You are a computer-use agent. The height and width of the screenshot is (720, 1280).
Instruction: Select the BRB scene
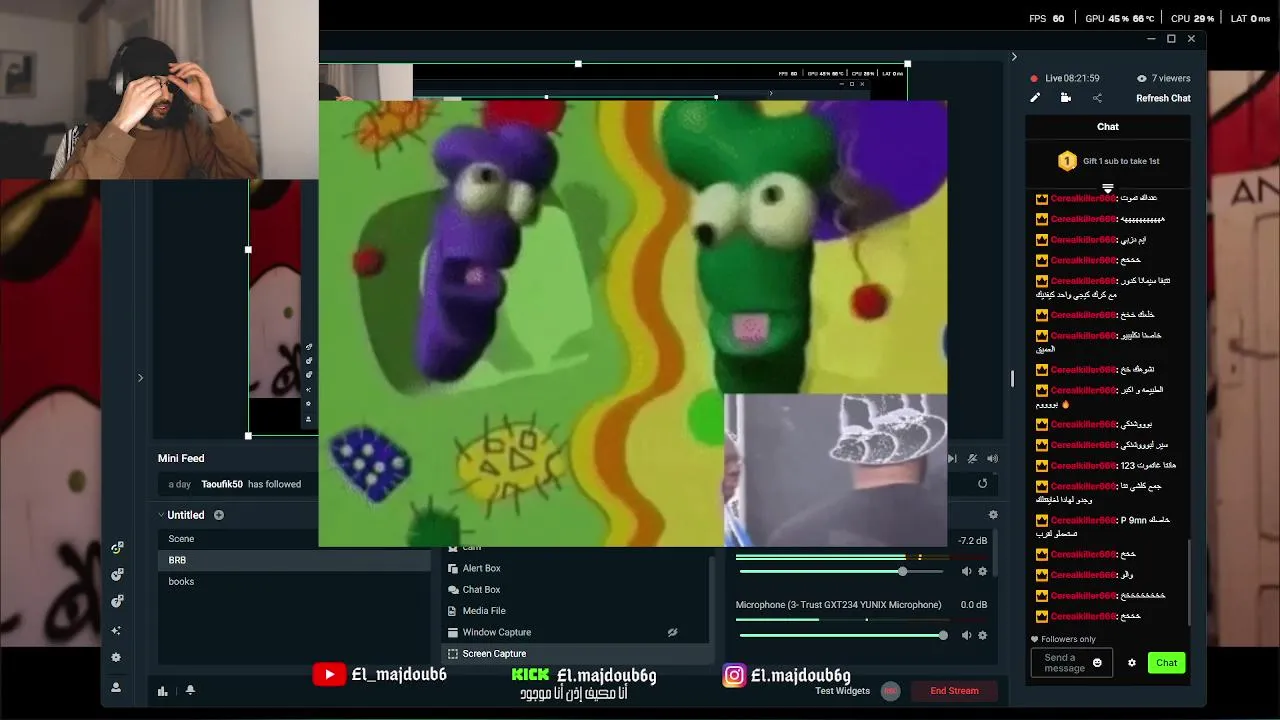pyautogui.click(x=294, y=560)
